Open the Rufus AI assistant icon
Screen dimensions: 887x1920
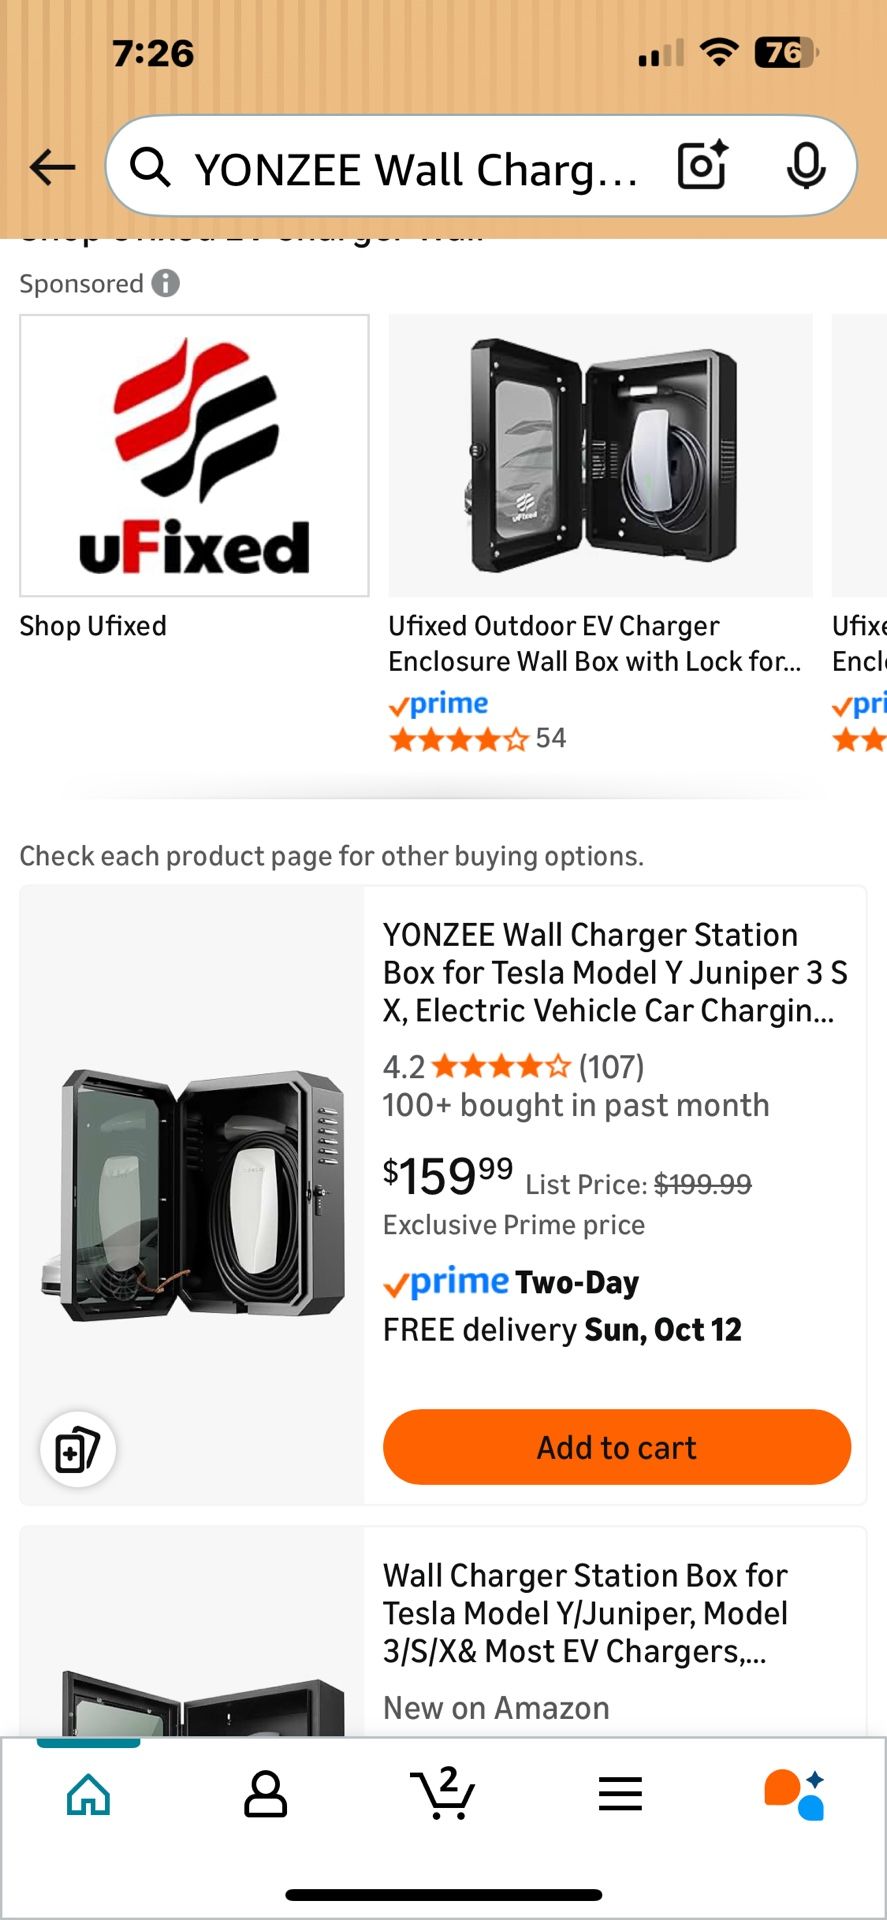tap(800, 1793)
